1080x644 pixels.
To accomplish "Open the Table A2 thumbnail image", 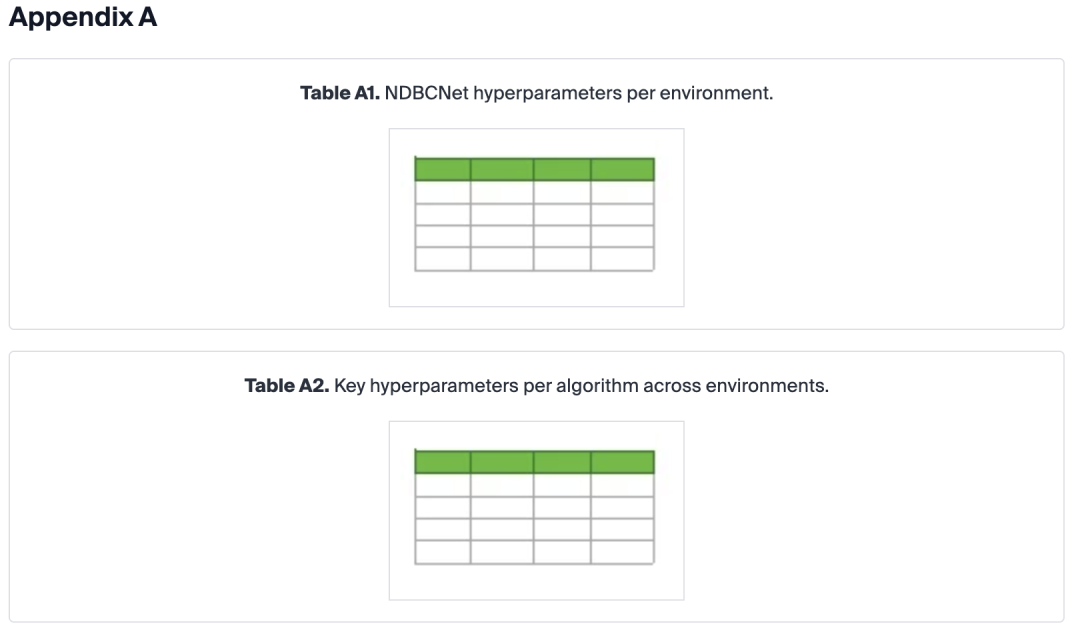I will coord(536,510).
